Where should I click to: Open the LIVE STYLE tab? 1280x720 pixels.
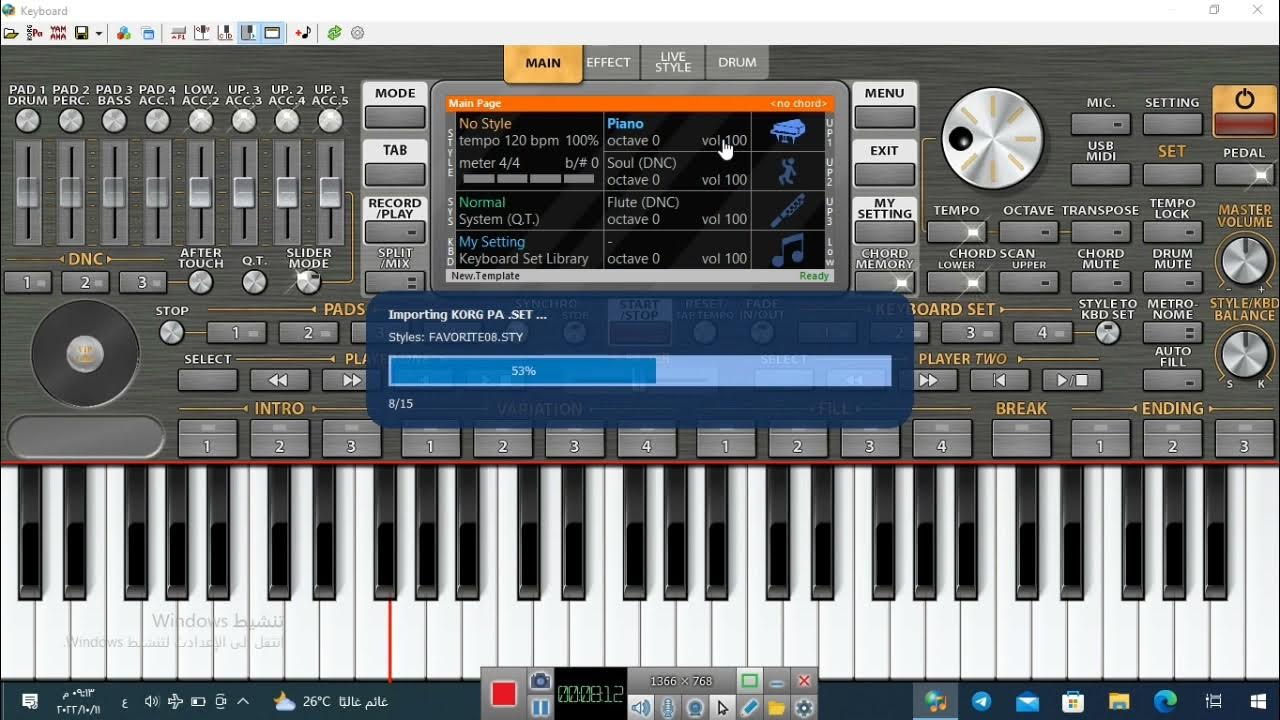coord(673,62)
